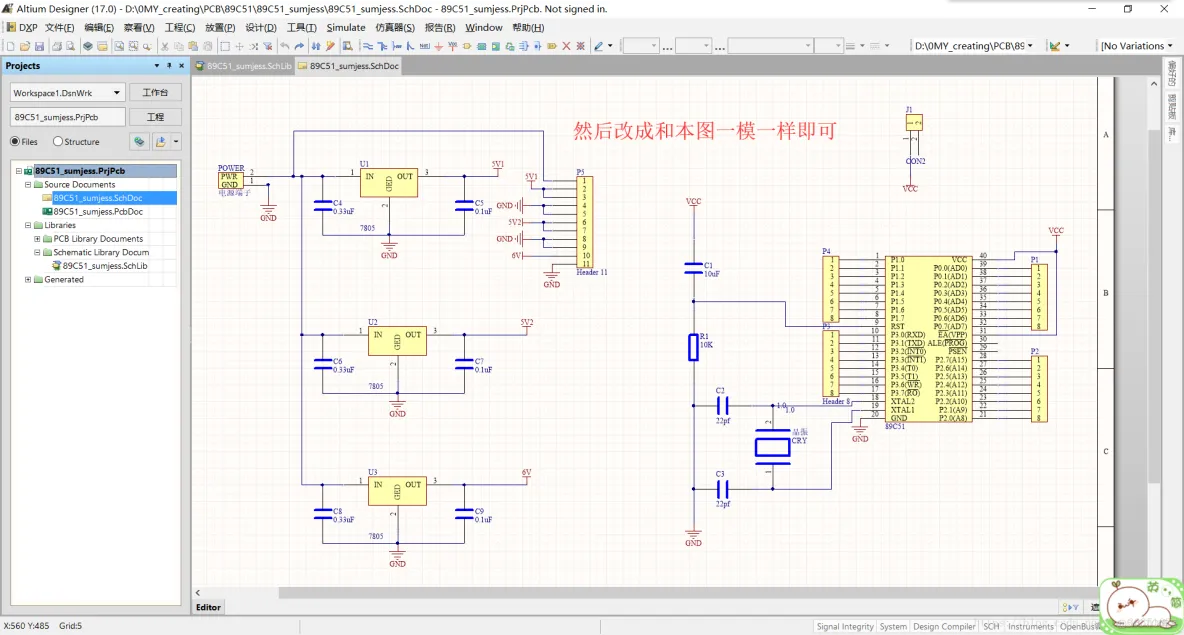
Task: Click the vertical scrollbar up arrow
Action: pos(1154,83)
